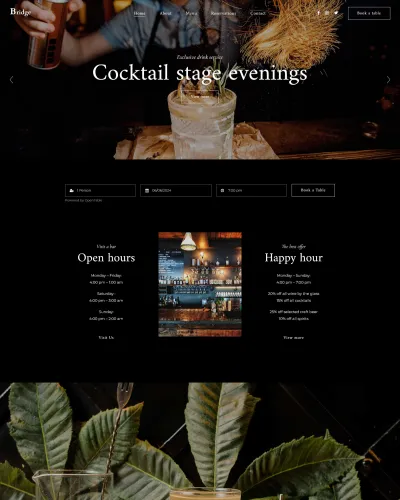Open the Menu navigation item
The image size is (400, 500).
pos(191,13)
